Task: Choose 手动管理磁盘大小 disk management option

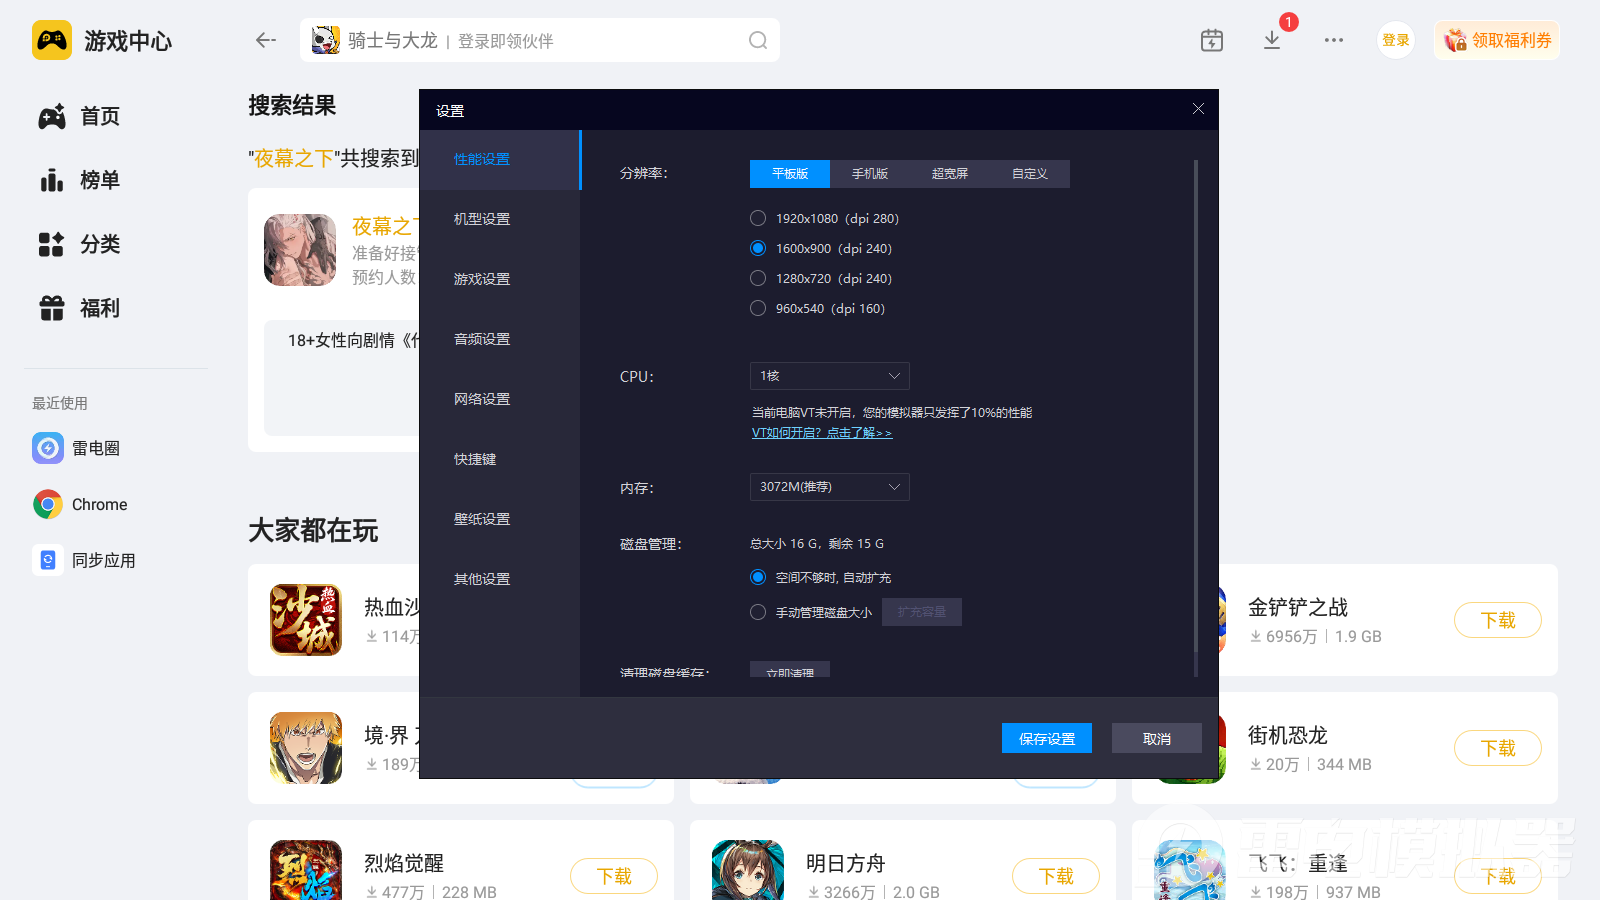Action: (x=758, y=611)
